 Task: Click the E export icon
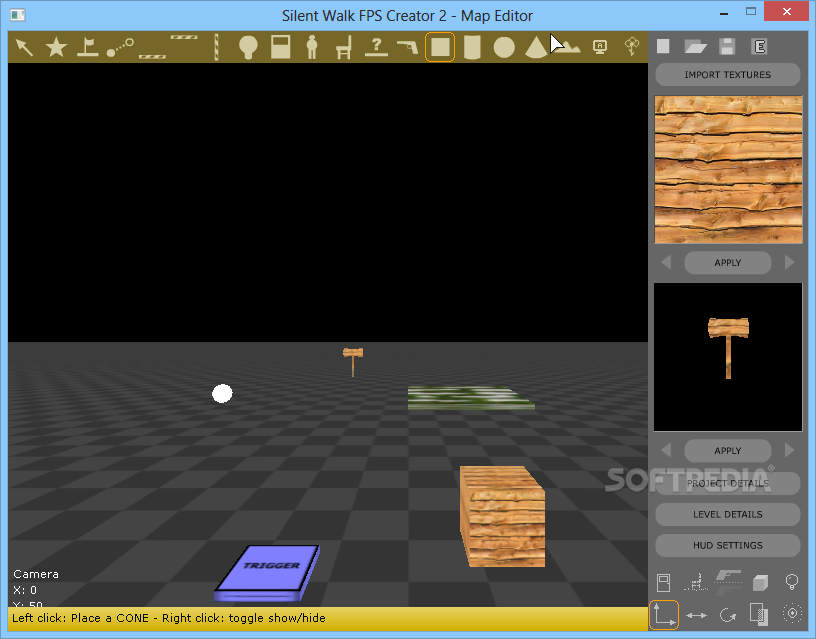tap(759, 47)
